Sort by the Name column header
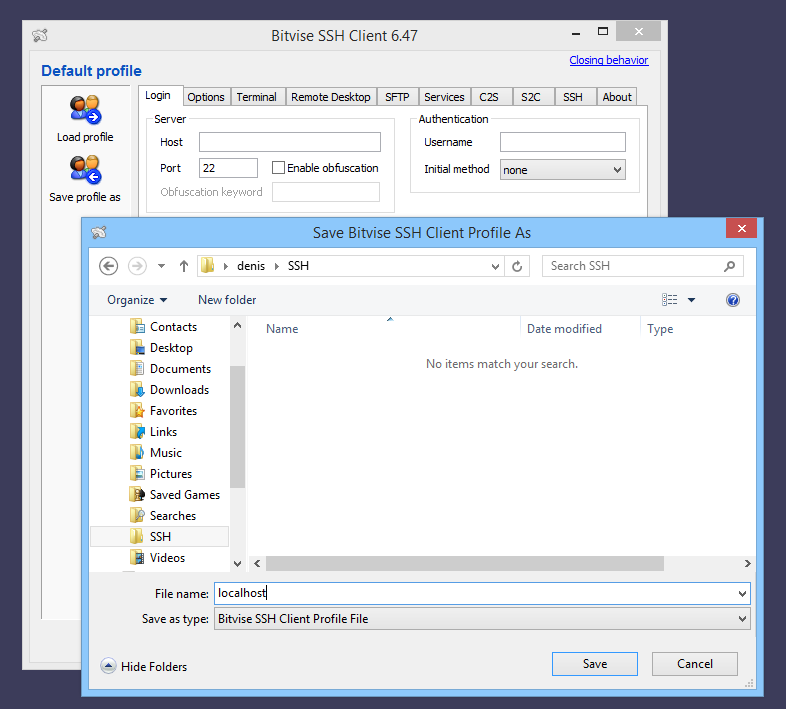The image size is (786, 709). [282, 329]
